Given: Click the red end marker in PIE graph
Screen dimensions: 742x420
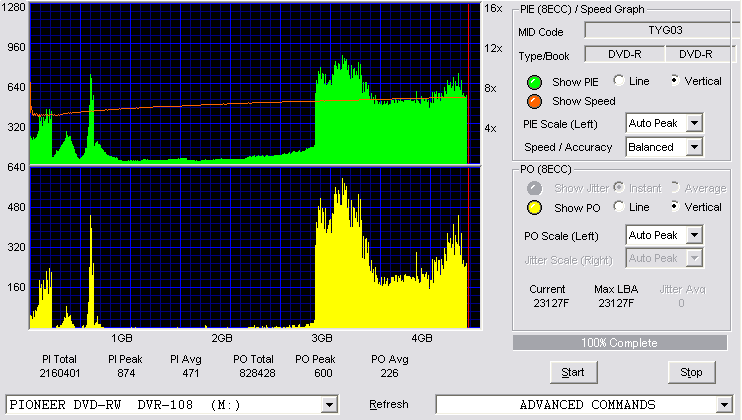Looking at the screenshot, I should [x=468, y=84].
